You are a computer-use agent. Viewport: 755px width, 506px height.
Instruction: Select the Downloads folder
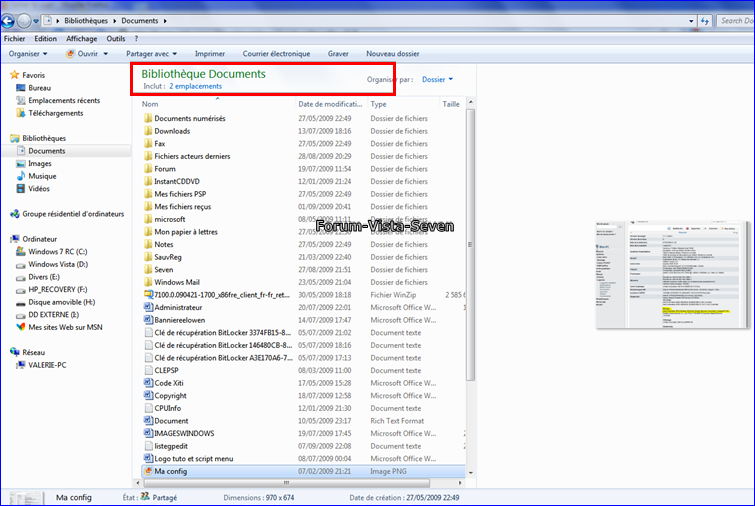(172, 131)
